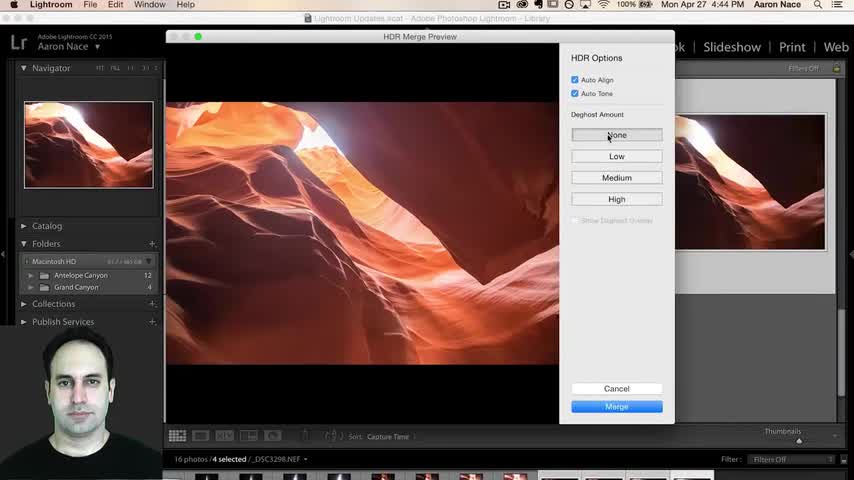
Task: Set Deghost Amount to High
Action: click(617, 199)
